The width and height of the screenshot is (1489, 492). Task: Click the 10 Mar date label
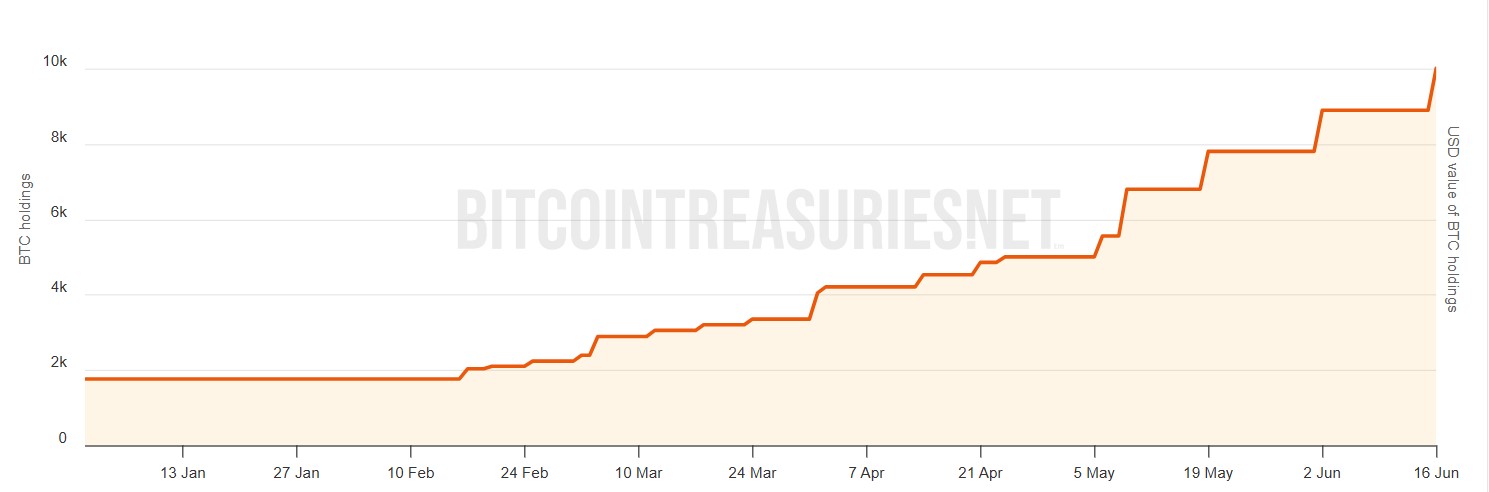638,472
